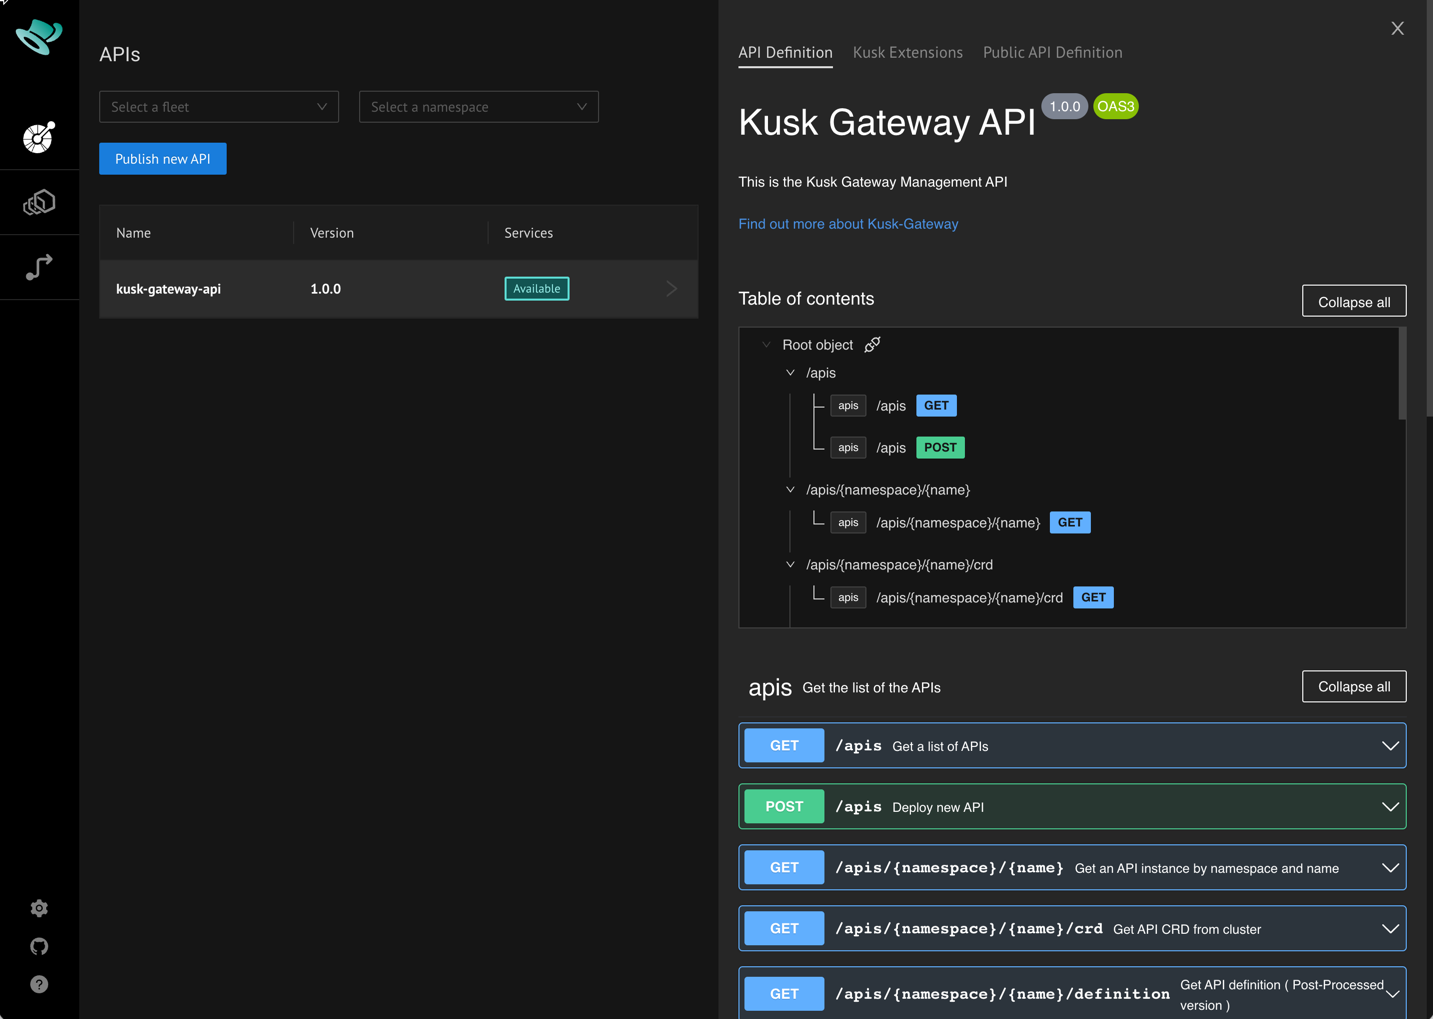
Task: Switch to the API Definition tab
Action: coord(785,53)
